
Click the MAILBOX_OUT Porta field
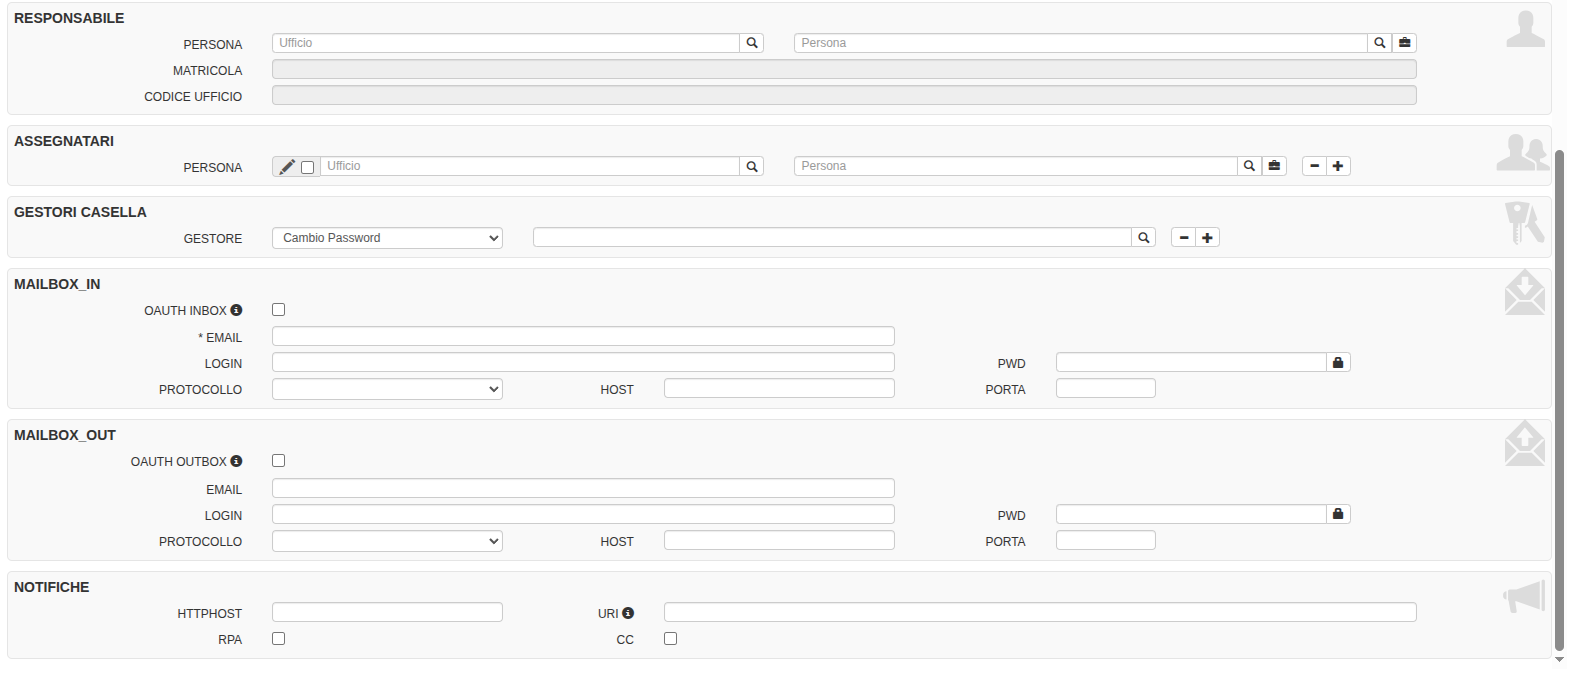(x=1105, y=541)
